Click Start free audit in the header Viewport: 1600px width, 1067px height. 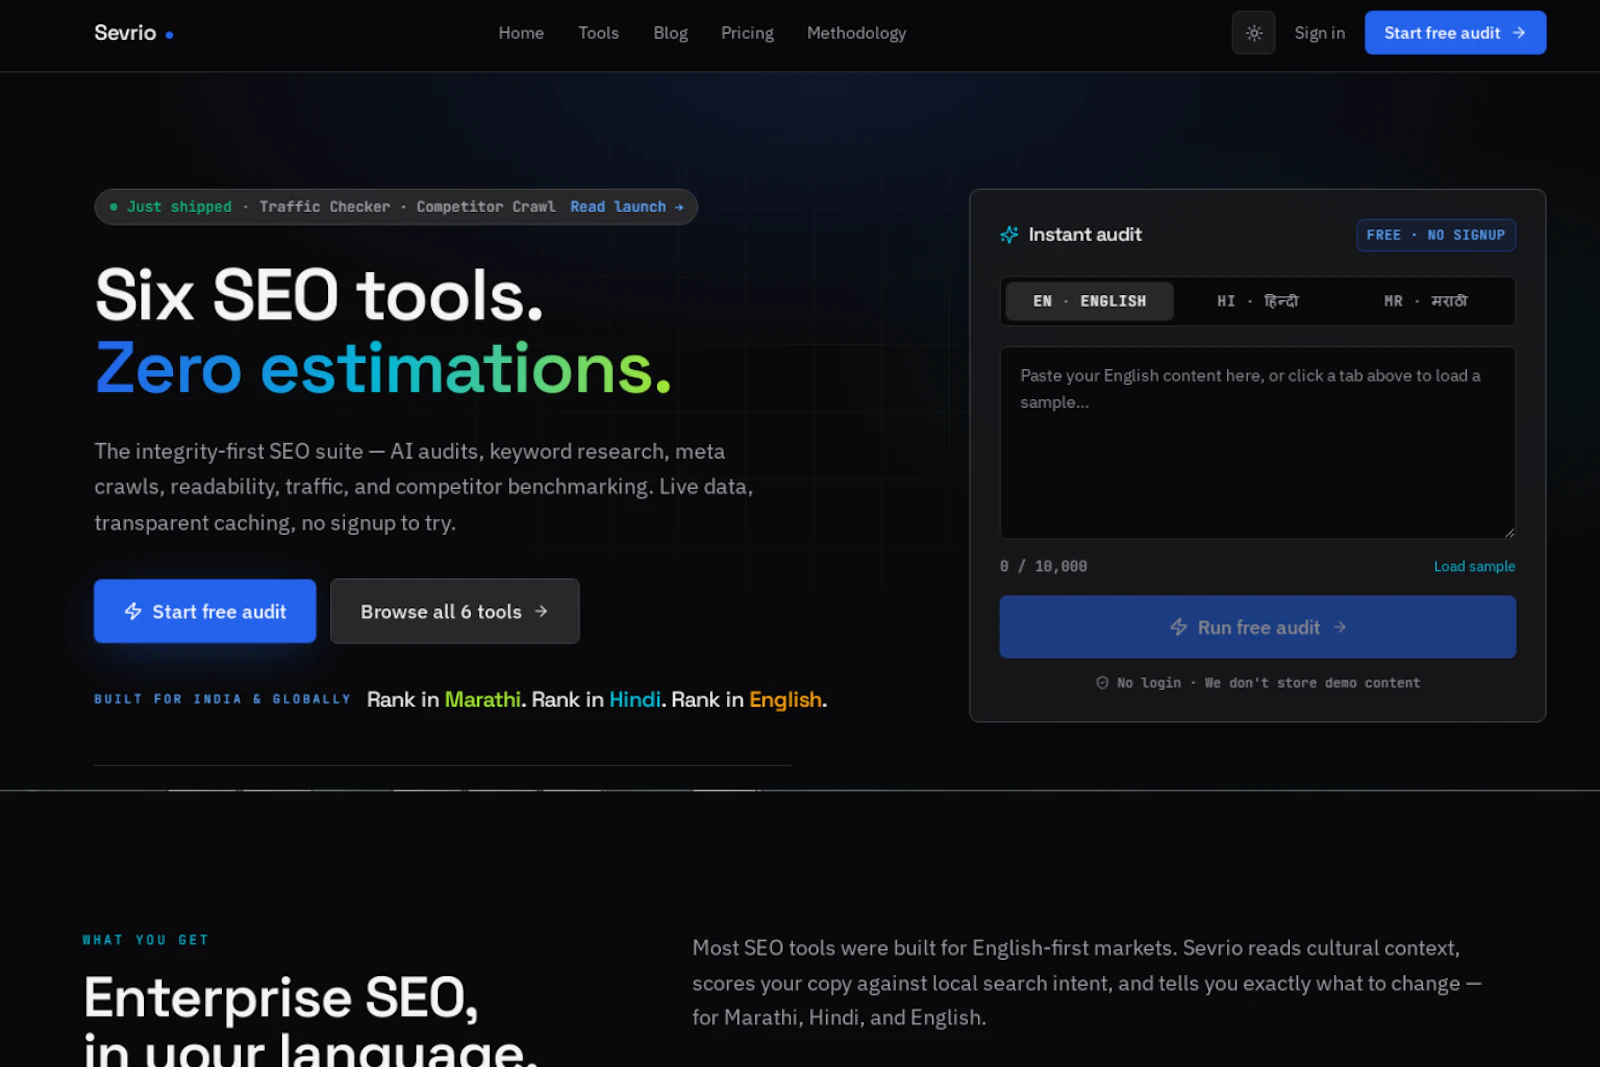[1455, 33]
